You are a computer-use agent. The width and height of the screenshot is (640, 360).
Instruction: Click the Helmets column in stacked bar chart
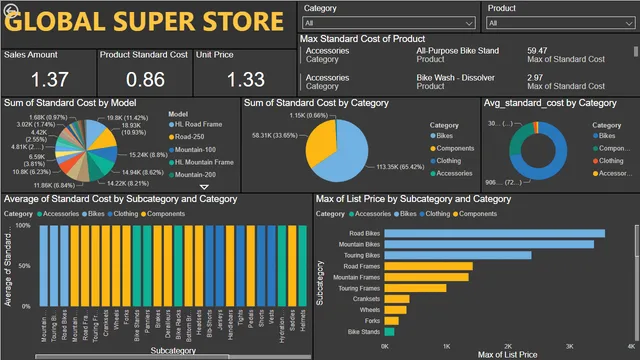pos(302,266)
